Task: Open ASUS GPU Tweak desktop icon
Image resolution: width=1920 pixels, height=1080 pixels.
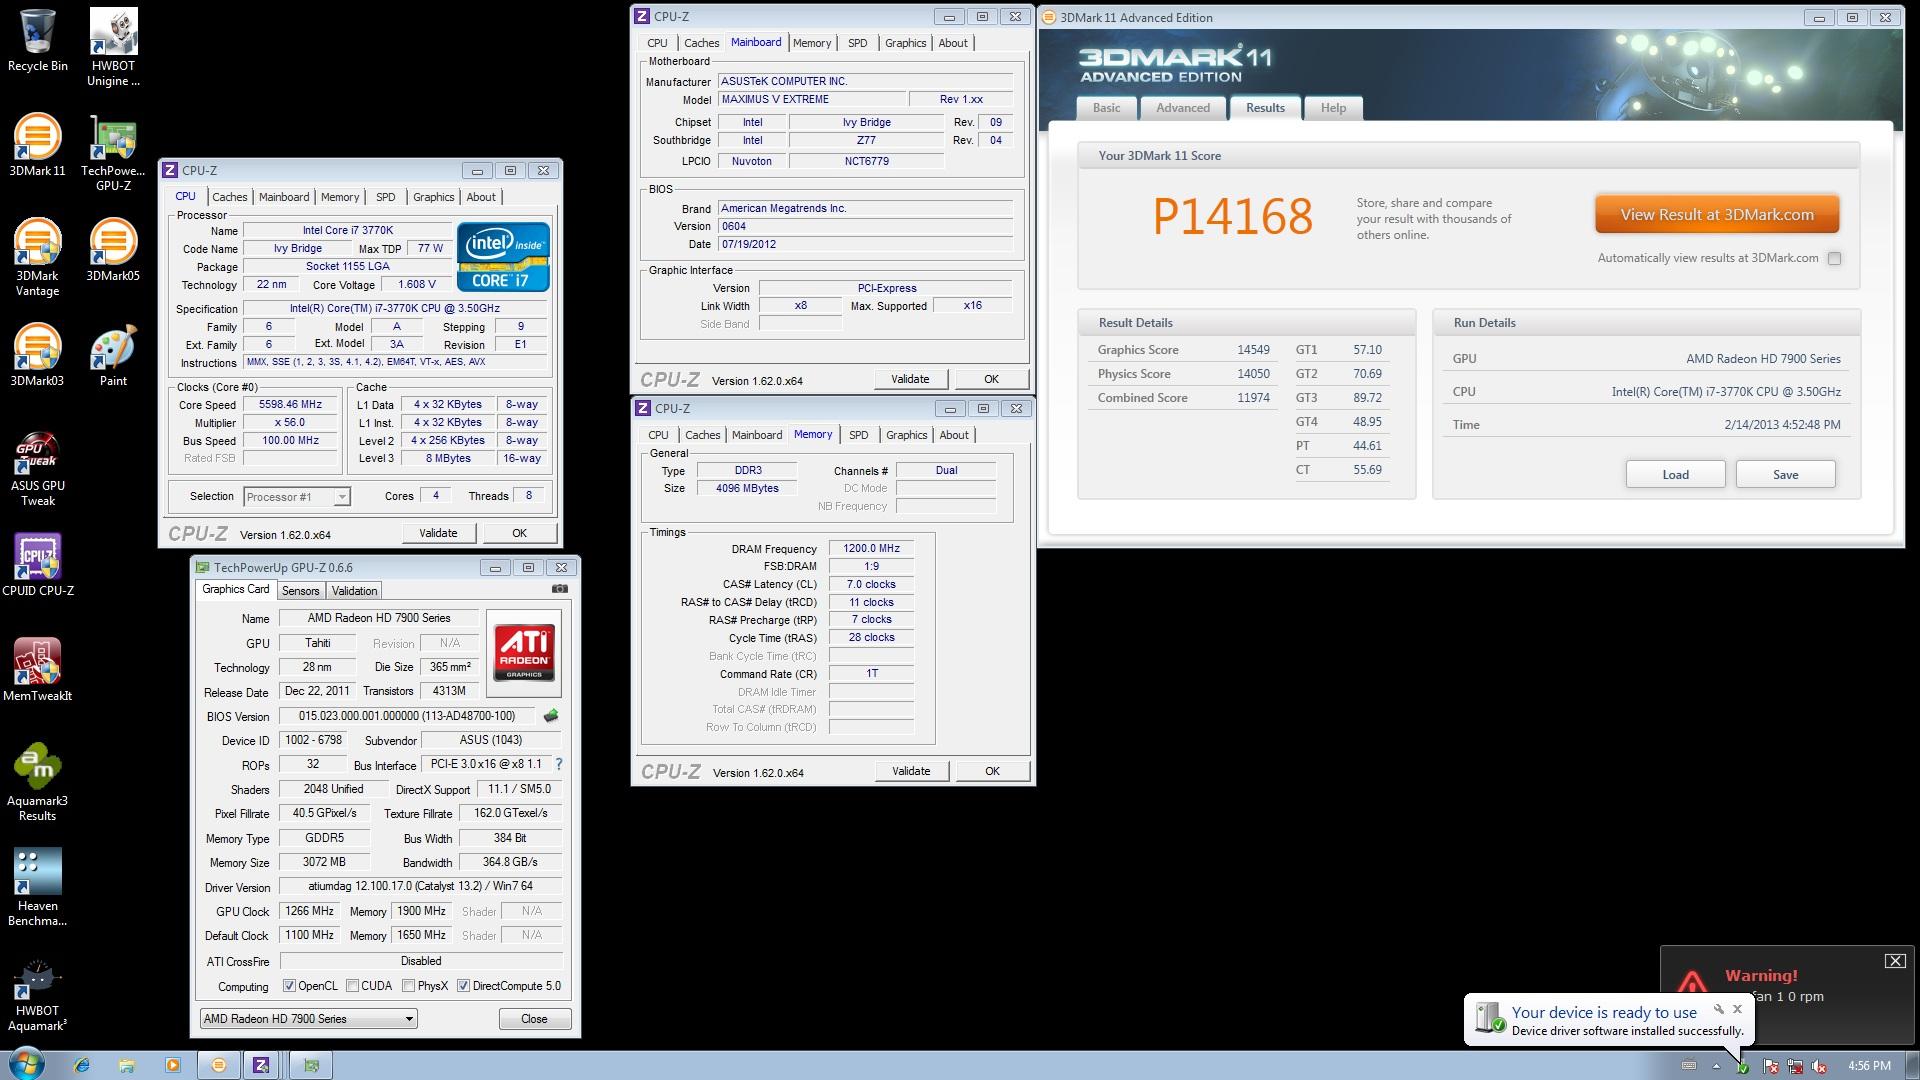Action: click(x=37, y=469)
